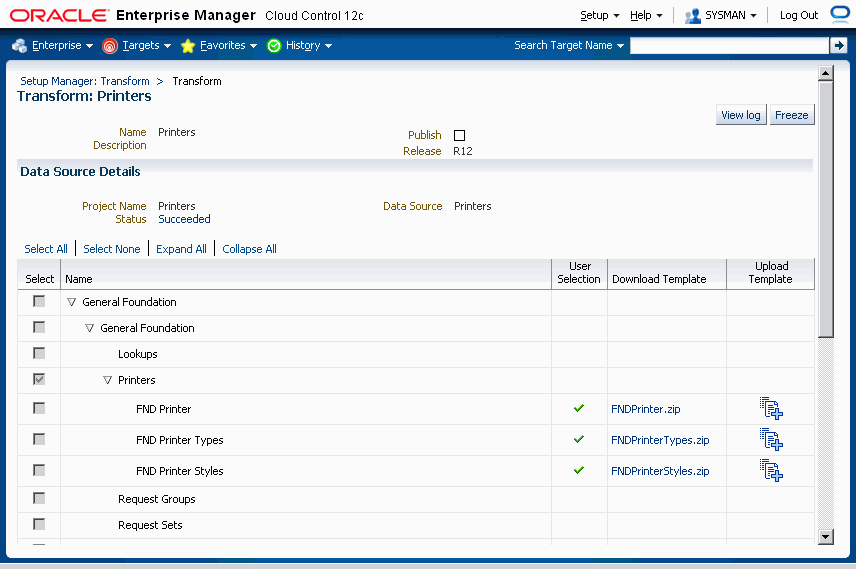856x569 pixels.
Task: Click the Favorites star icon
Action: click(x=188, y=46)
